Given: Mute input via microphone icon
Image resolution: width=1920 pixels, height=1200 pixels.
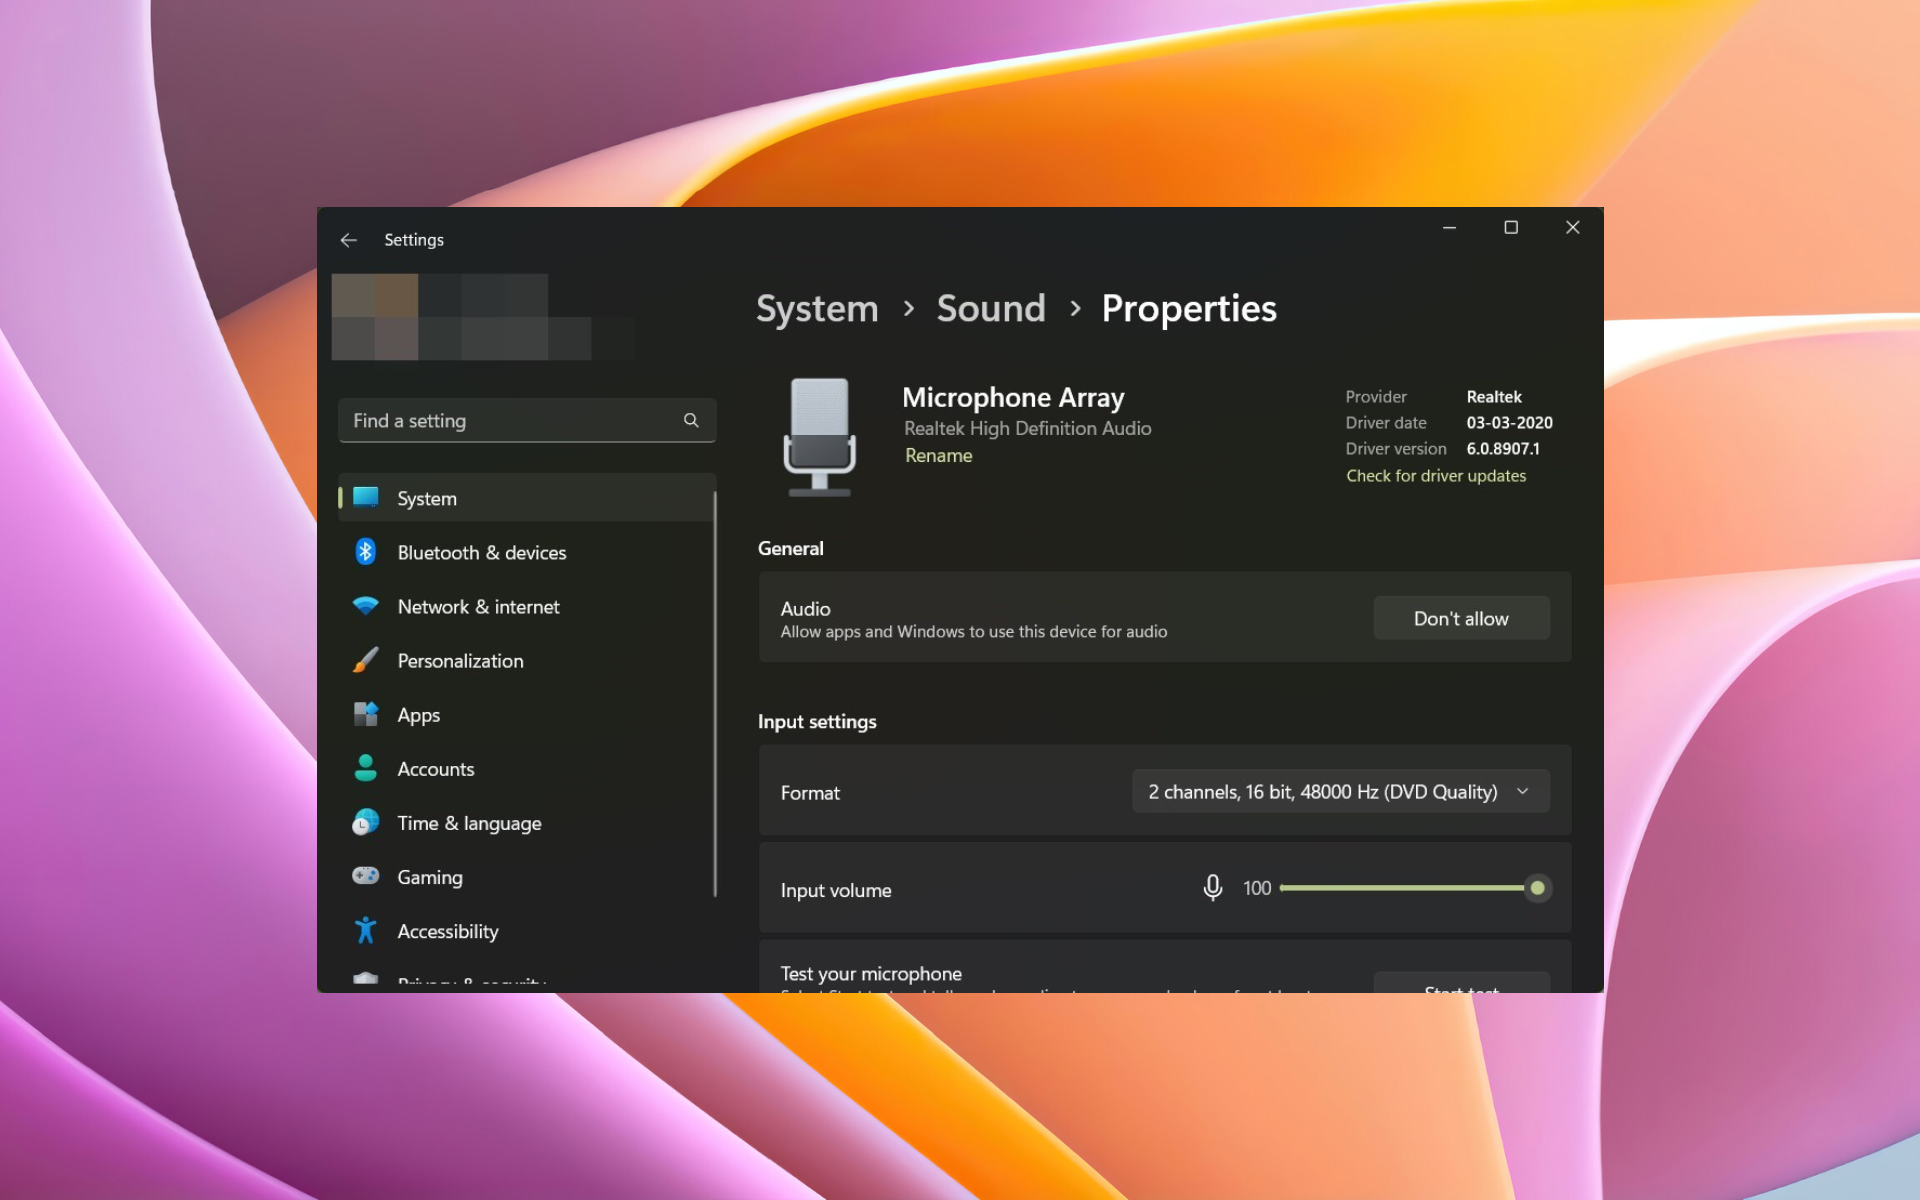Looking at the screenshot, I should pyautogui.click(x=1213, y=888).
